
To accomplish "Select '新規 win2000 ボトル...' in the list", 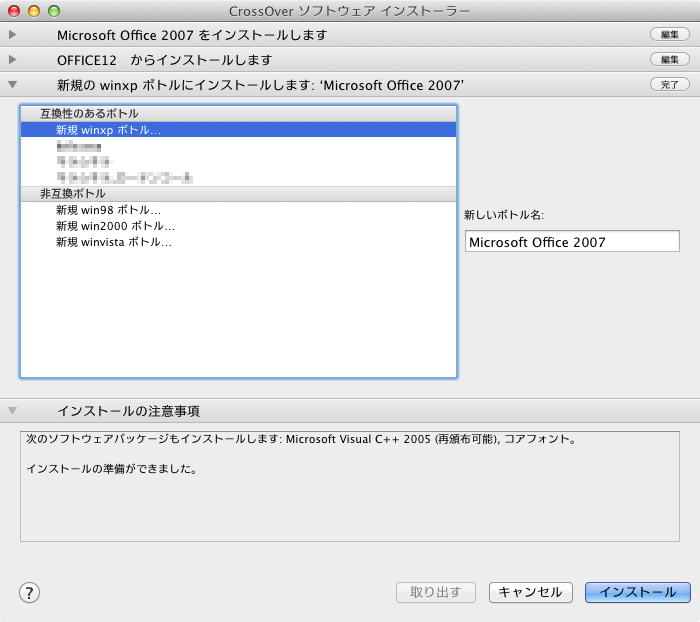I will pyautogui.click(x=238, y=226).
